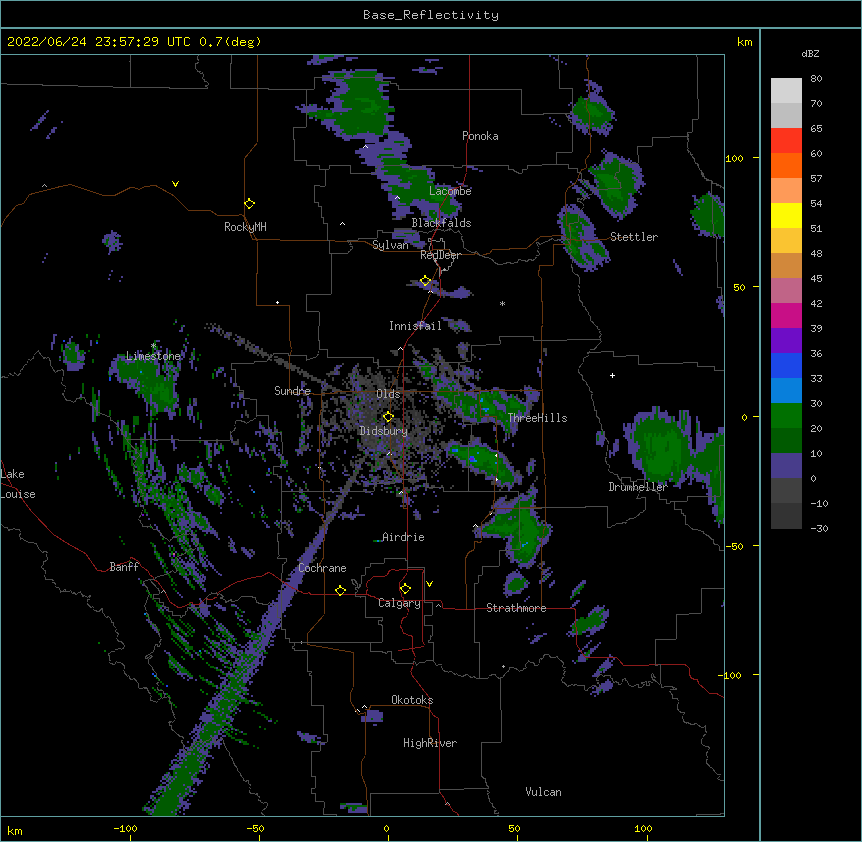The width and height of the screenshot is (862, 842).
Task: Click the 50 tick label on the bottom axis
Action: tap(514, 828)
